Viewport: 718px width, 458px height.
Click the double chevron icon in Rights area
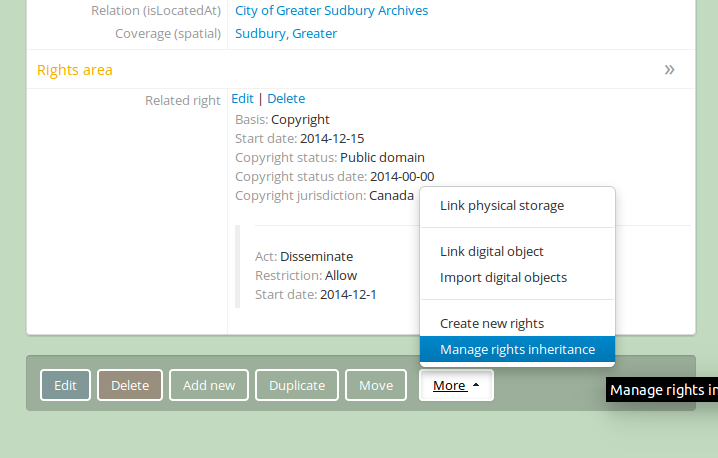coord(669,70)
